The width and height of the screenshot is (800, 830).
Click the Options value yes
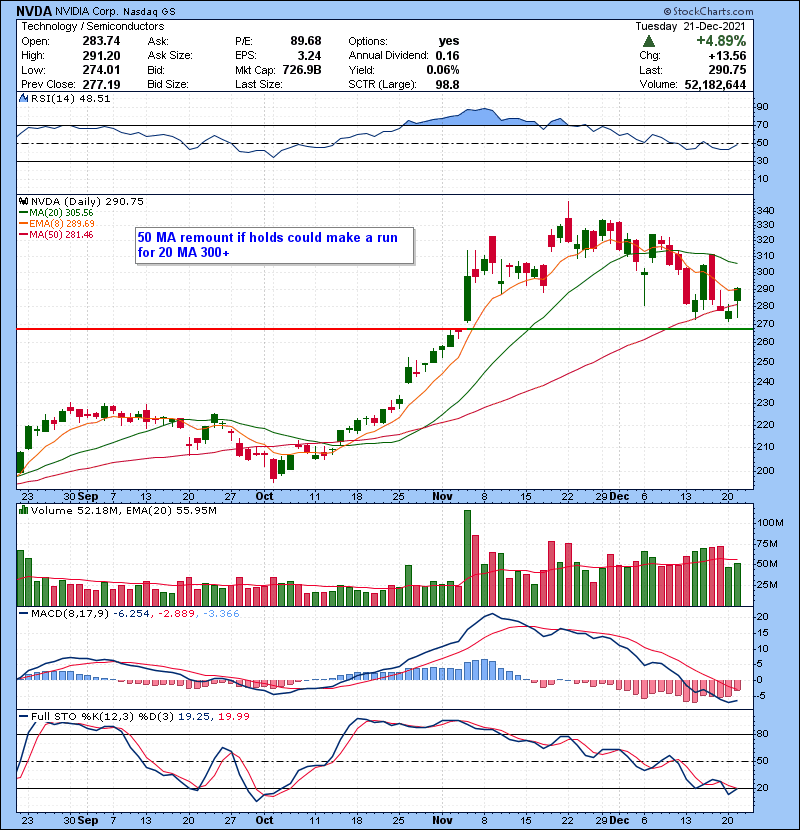point(448,41)
